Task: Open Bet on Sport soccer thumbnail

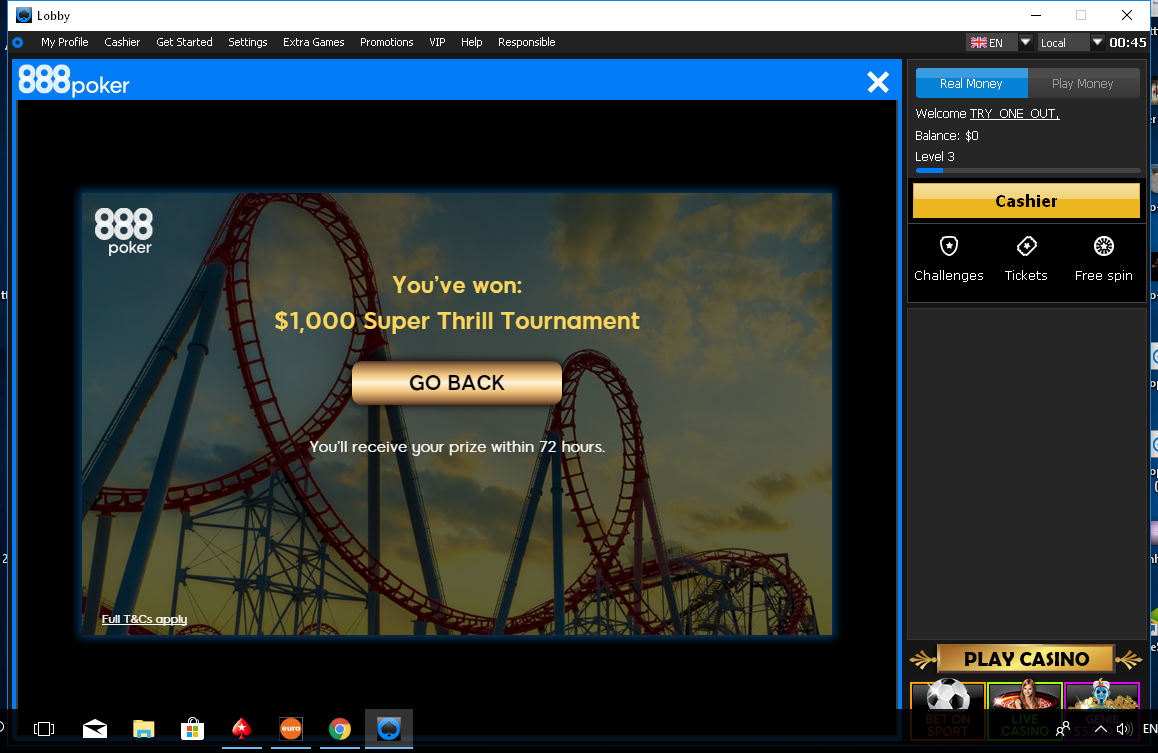Action: point(947,710)
